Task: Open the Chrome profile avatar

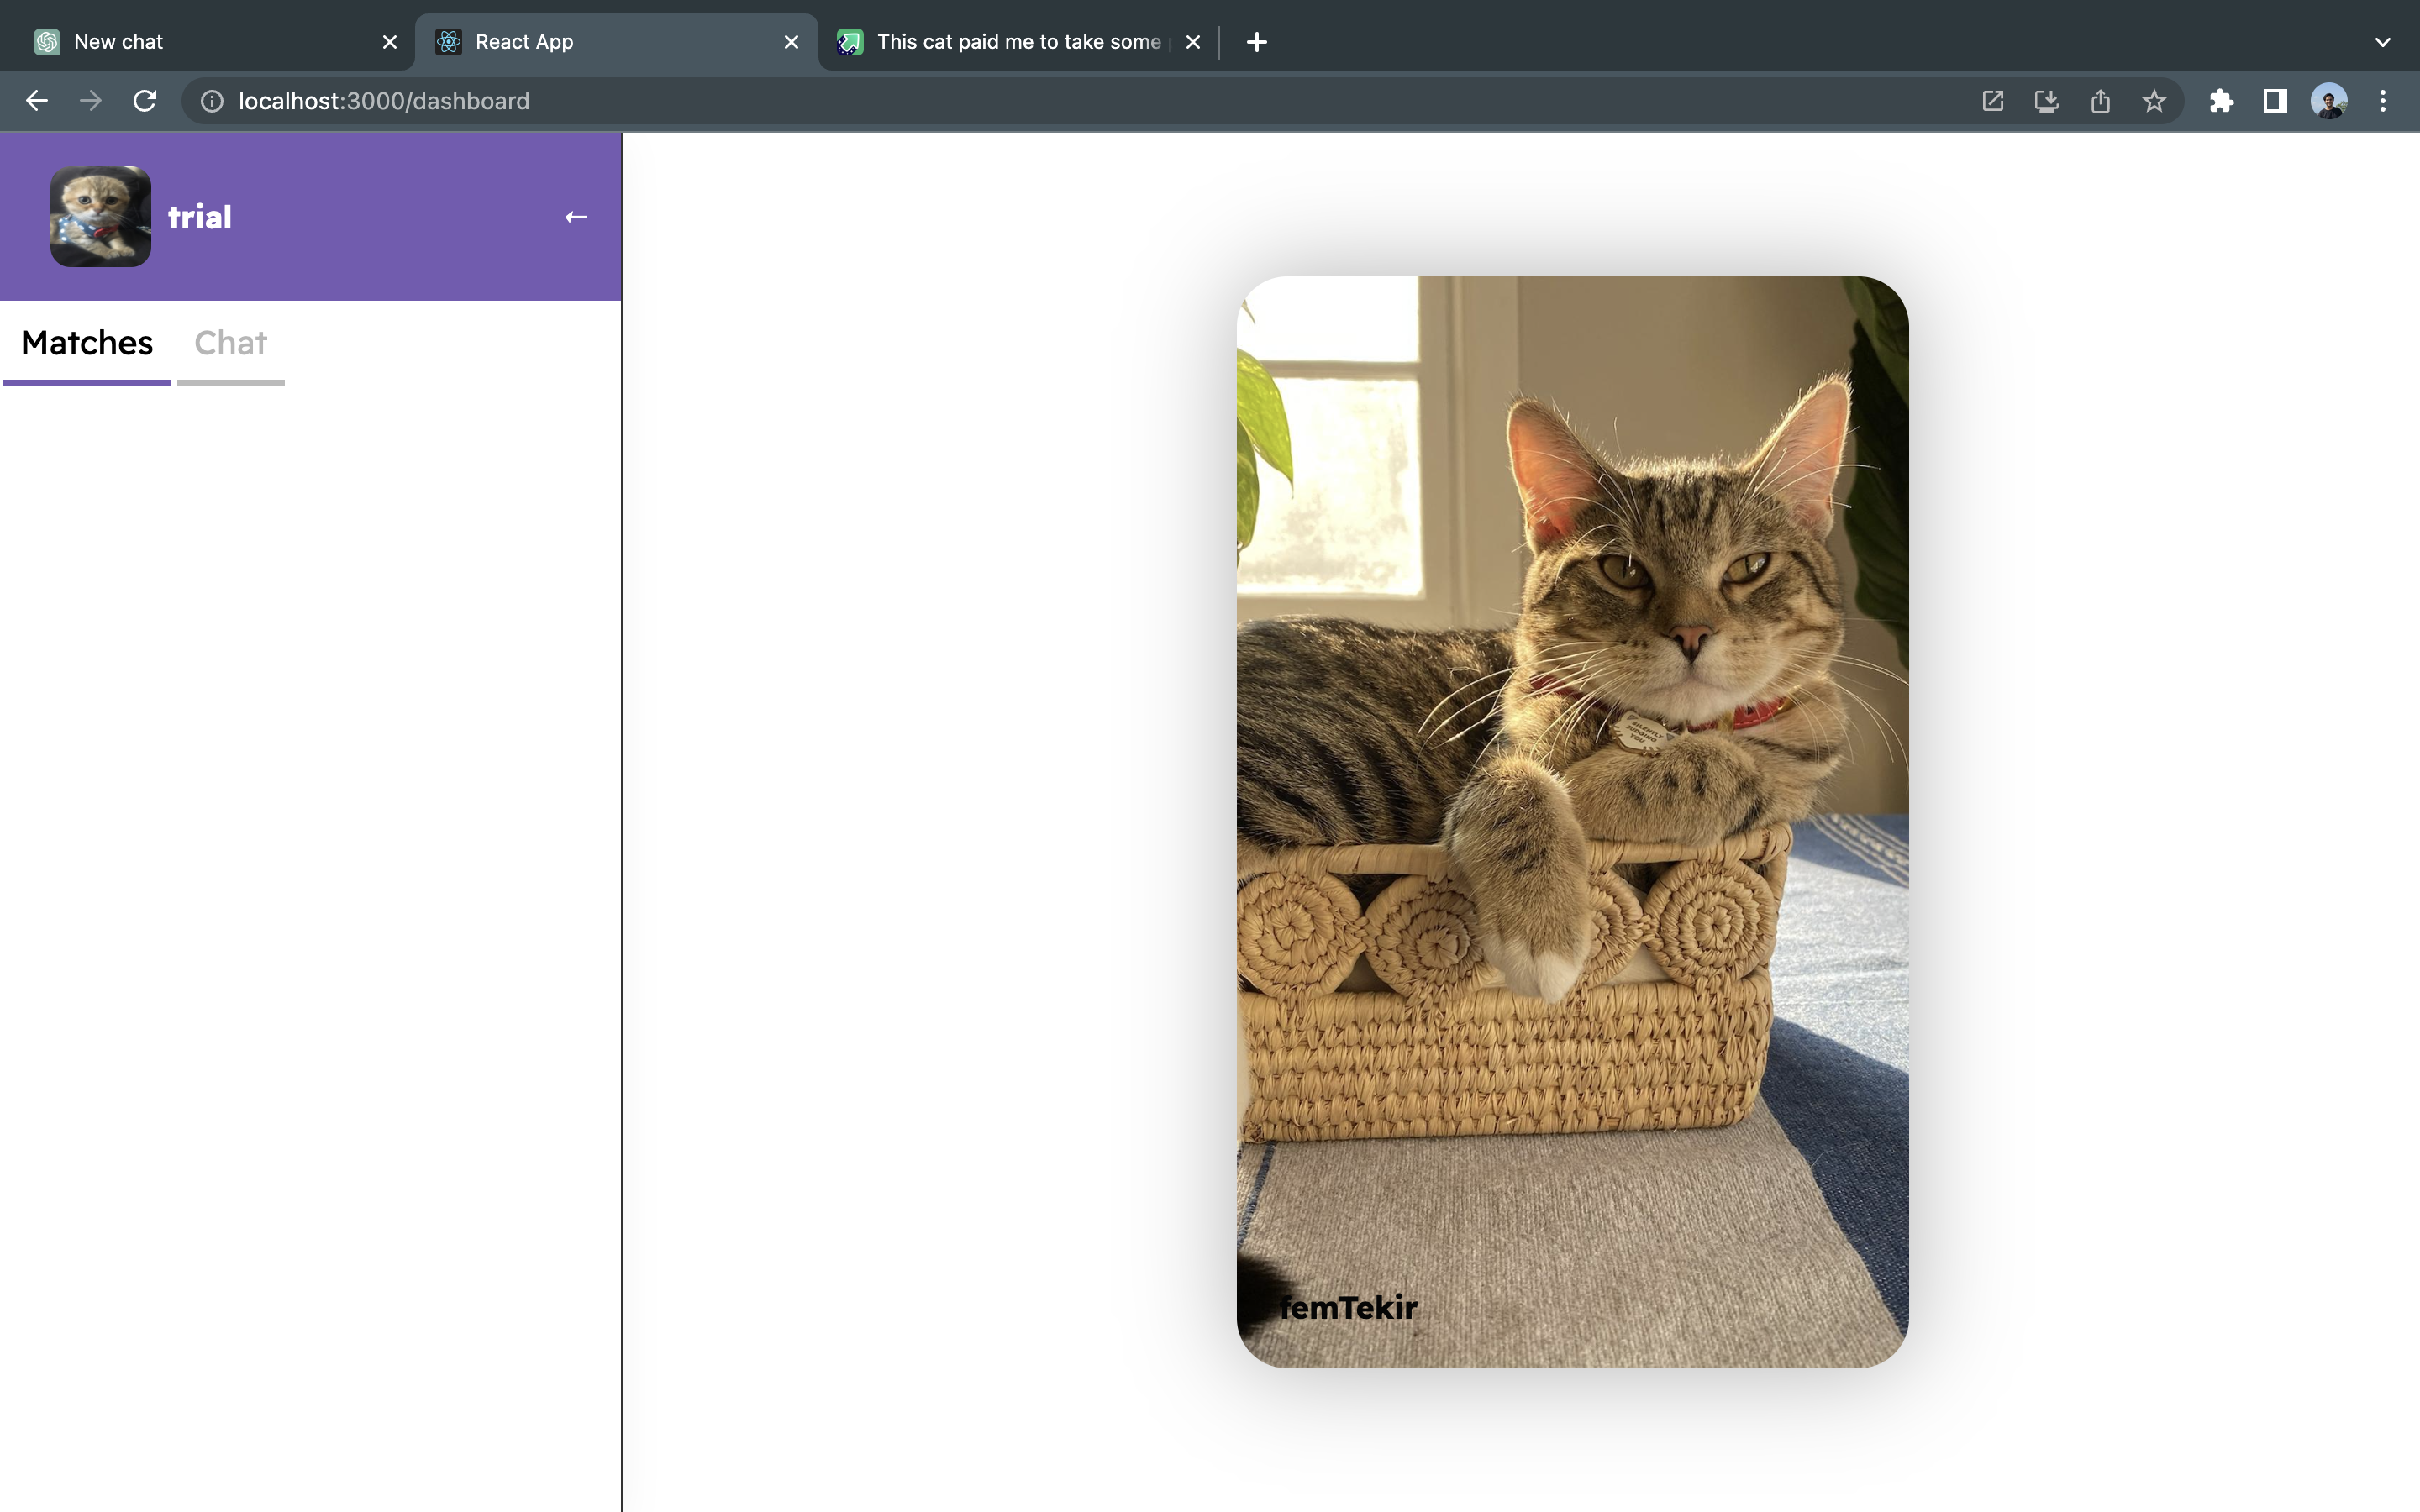Action: (x=2329, y=101)
